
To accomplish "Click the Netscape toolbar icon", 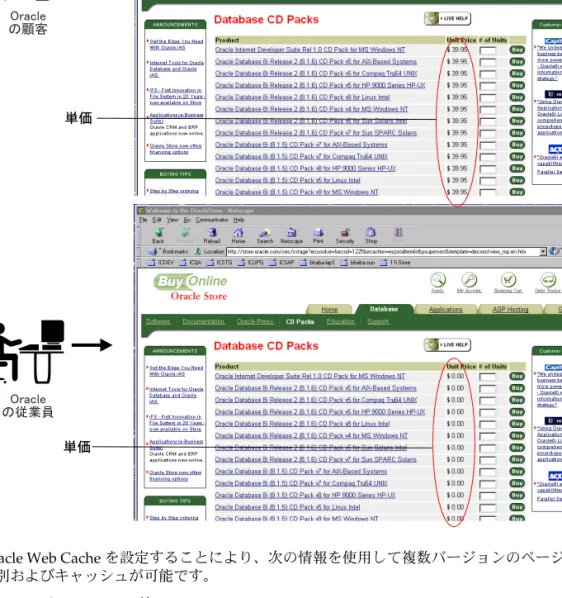I will click(x=292, y=233).
